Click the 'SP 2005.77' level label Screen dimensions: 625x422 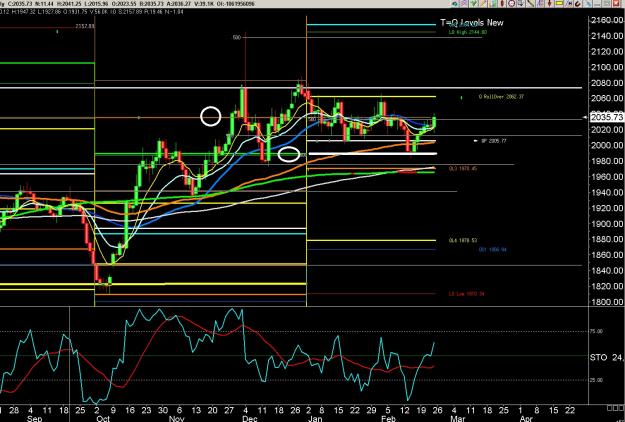click(493, 141)
